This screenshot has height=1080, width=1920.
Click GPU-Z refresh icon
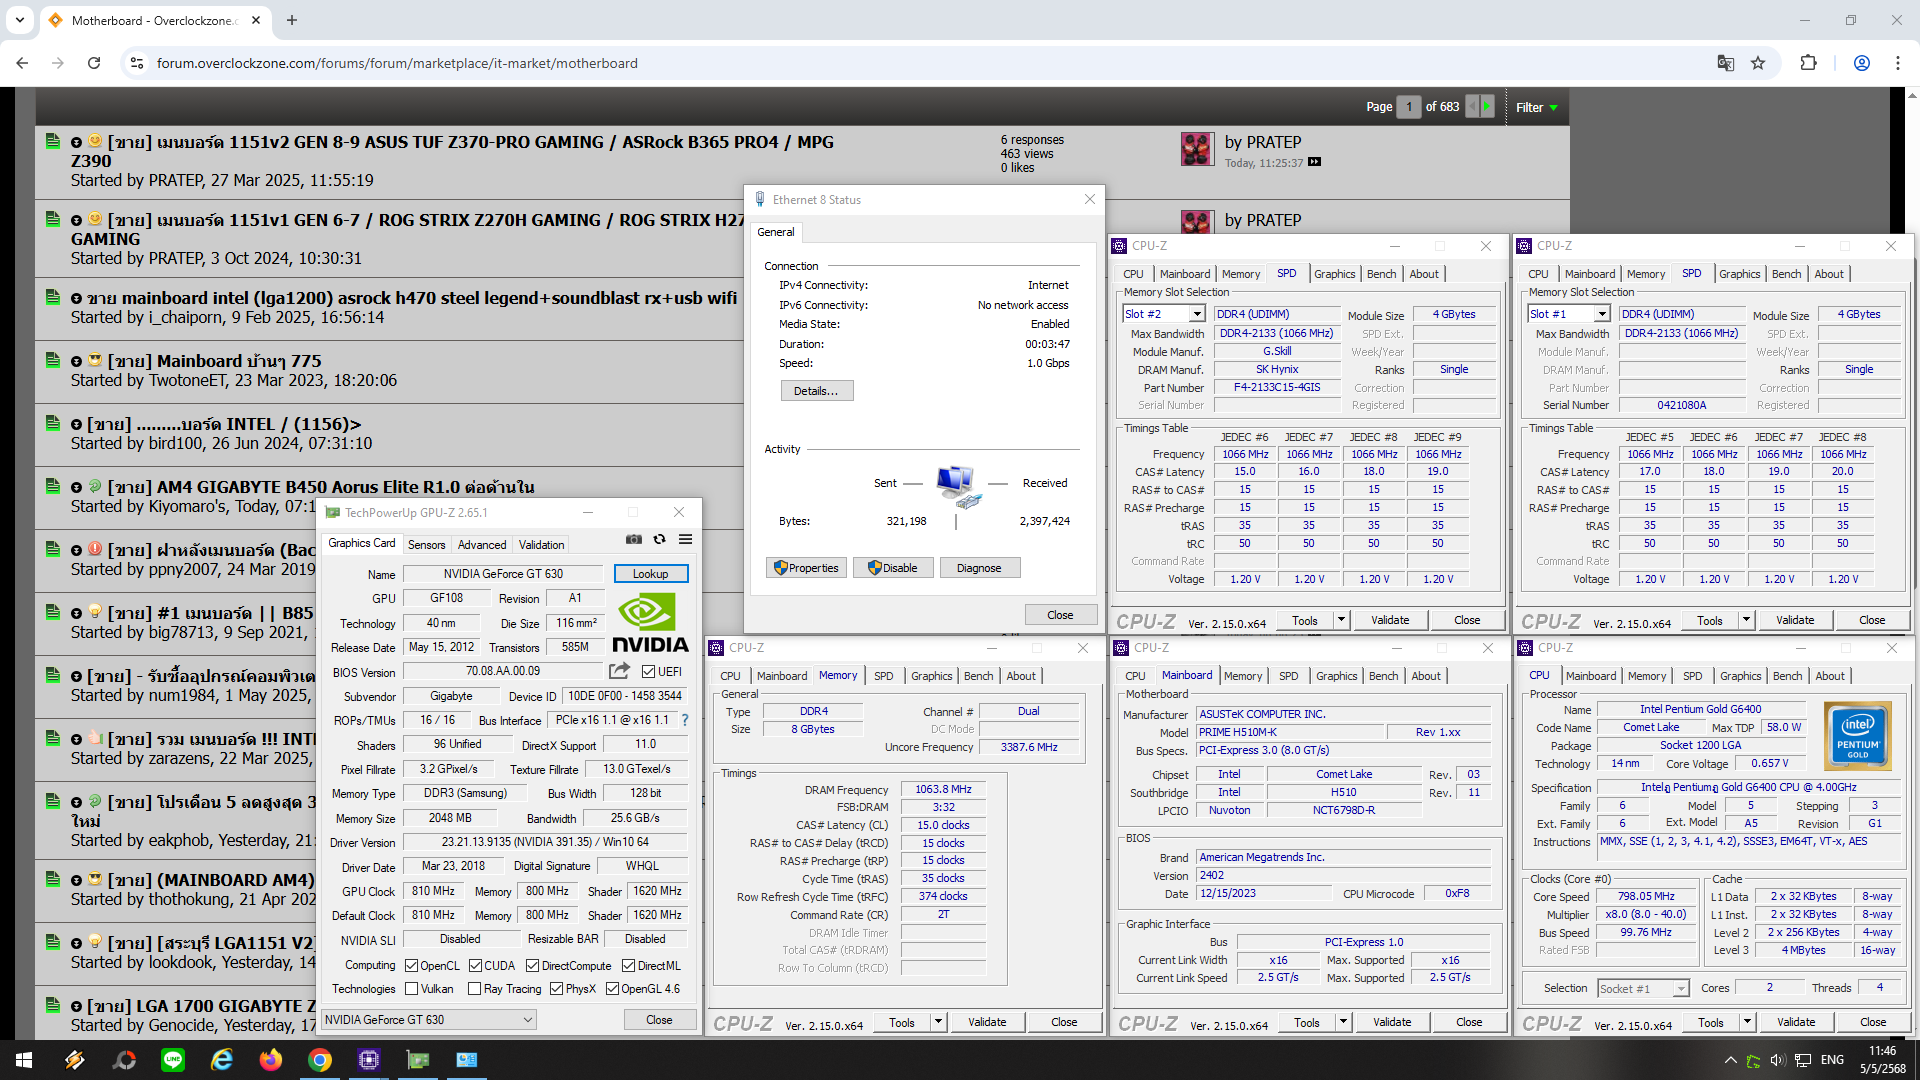tap(659, 539)
